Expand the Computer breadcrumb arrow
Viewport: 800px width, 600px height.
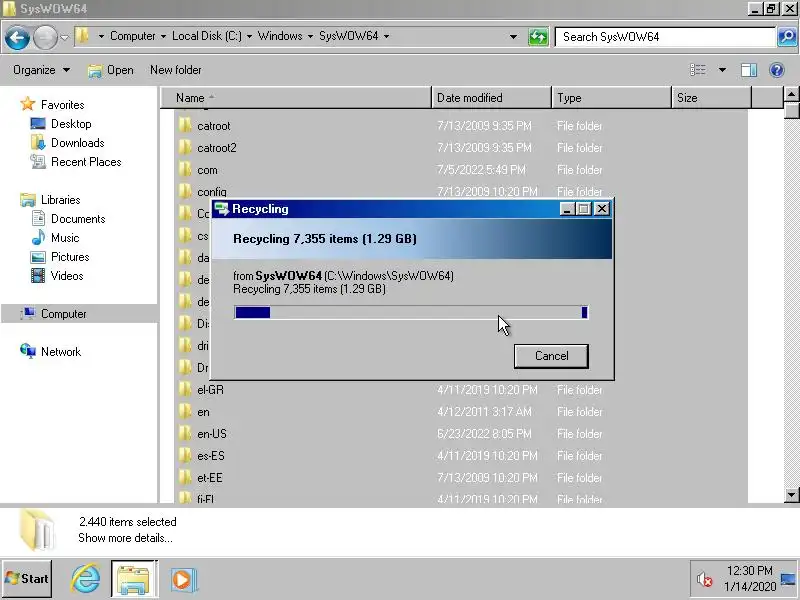click(163, 36)
